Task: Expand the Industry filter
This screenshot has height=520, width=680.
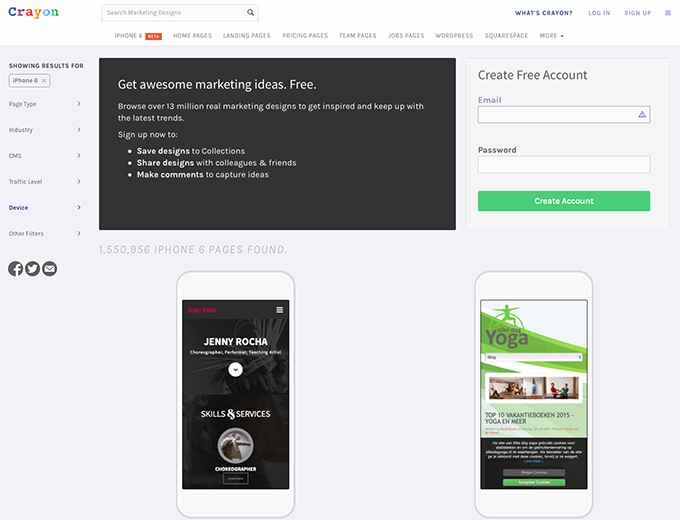Action: click(x=45, y=130)
